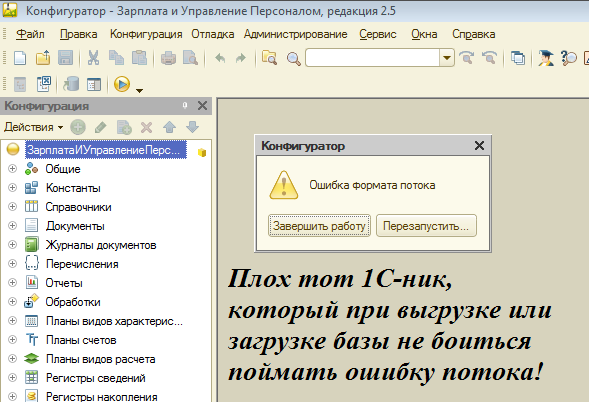589x402 pixels.
Task: Click the Open file folder icon
Action: [x=43, y=58]
